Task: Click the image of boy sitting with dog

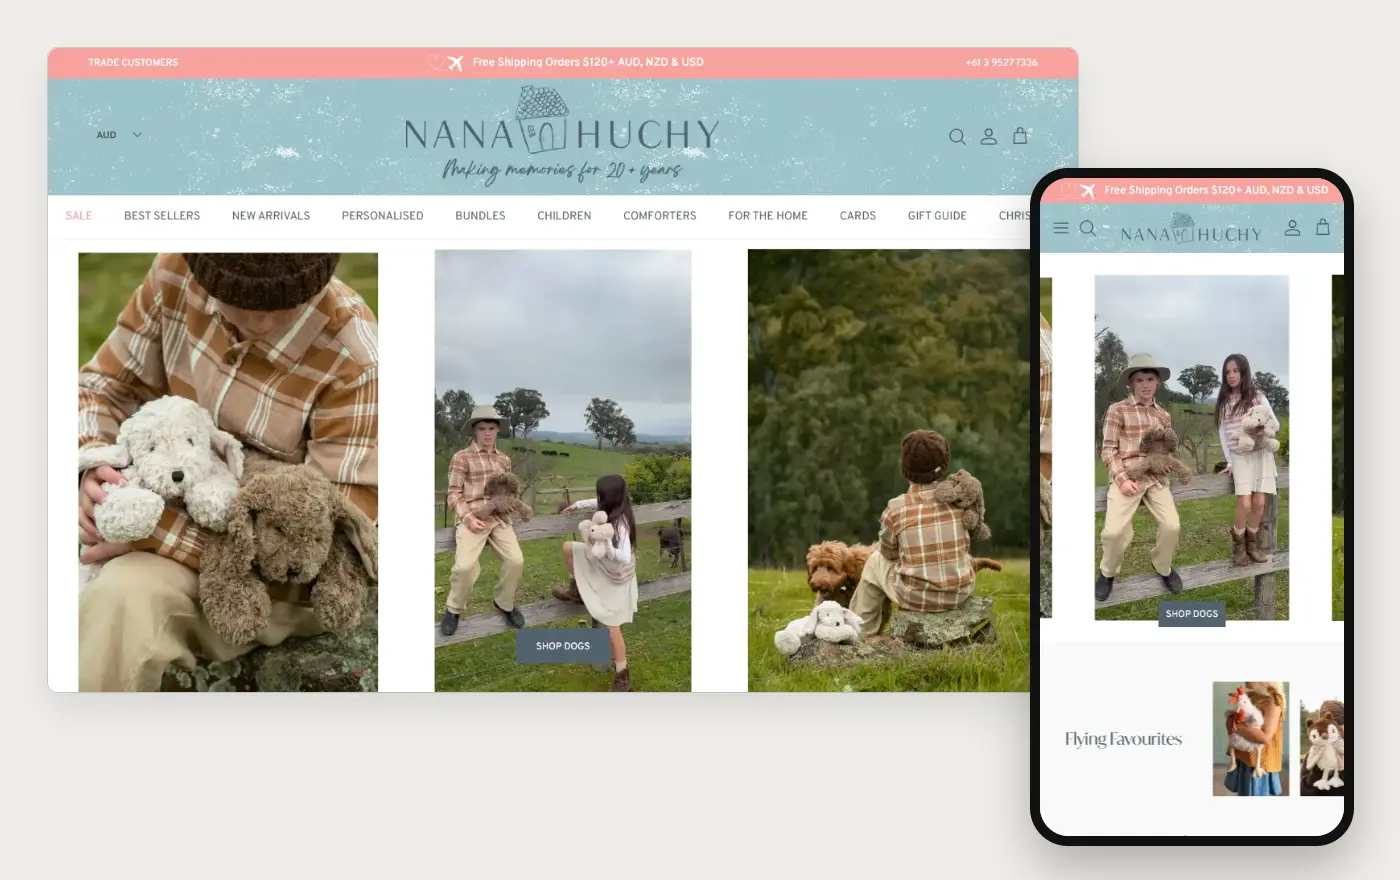Action: tap(889, 471)
